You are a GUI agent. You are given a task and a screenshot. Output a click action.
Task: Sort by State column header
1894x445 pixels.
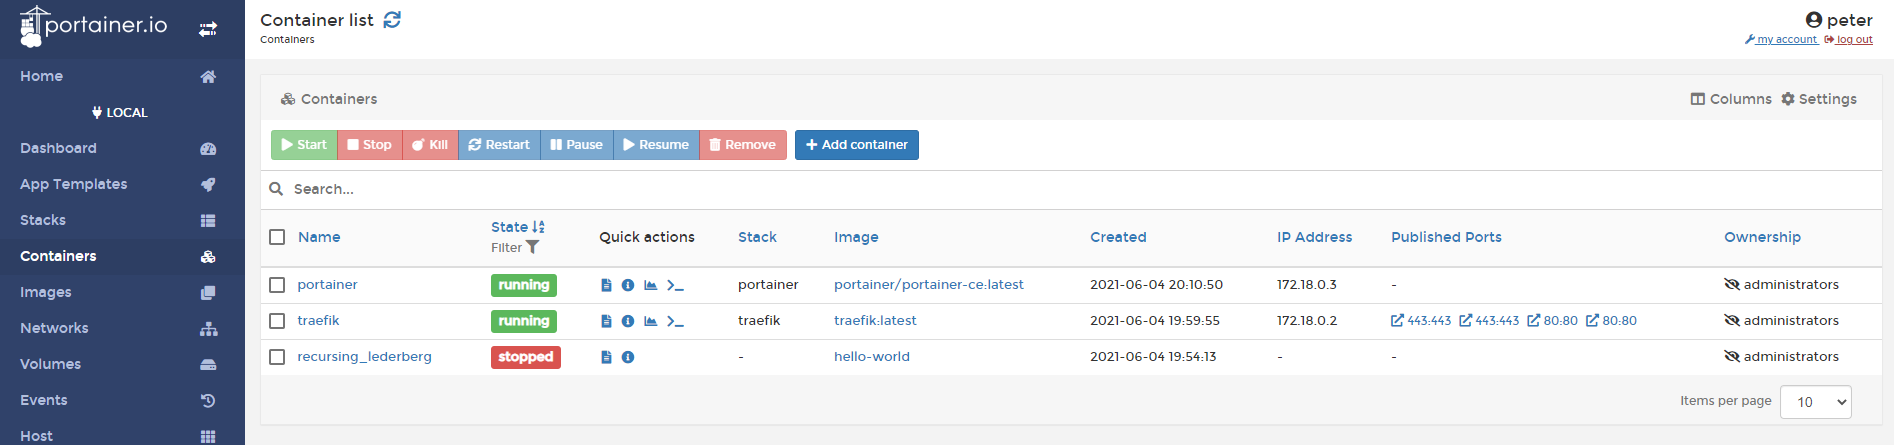point(518,227)
